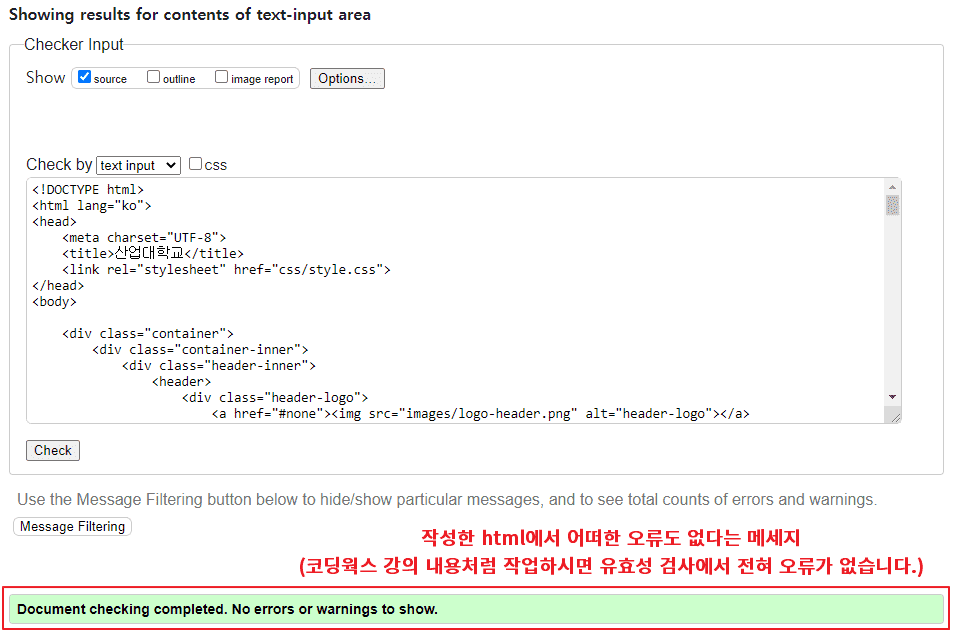
Task: Enable the outline checkbox
Action: pyautogui.click(x=153, y=77)
